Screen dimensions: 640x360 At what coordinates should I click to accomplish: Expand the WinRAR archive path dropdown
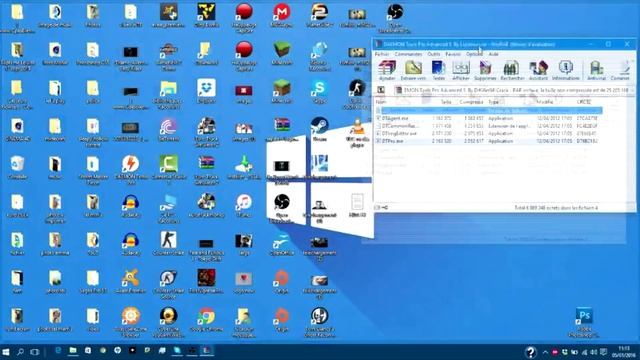632,90
